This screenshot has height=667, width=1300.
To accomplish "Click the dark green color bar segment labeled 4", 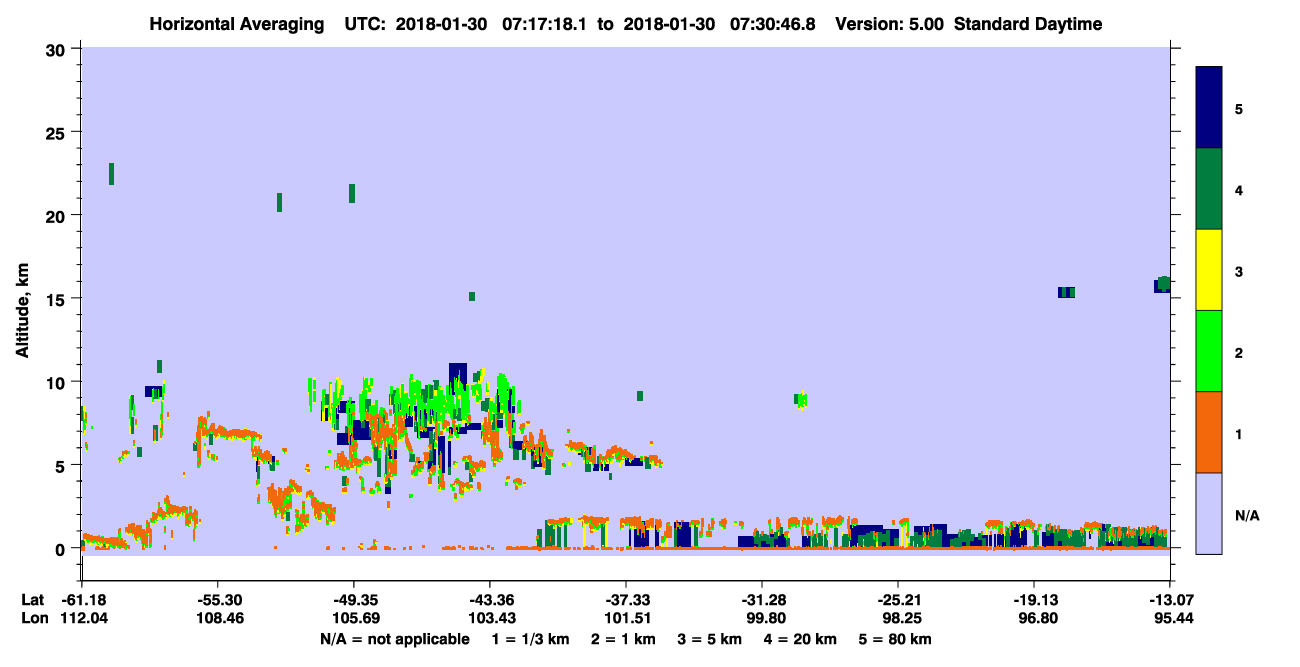I will (x=1209, y=189).
